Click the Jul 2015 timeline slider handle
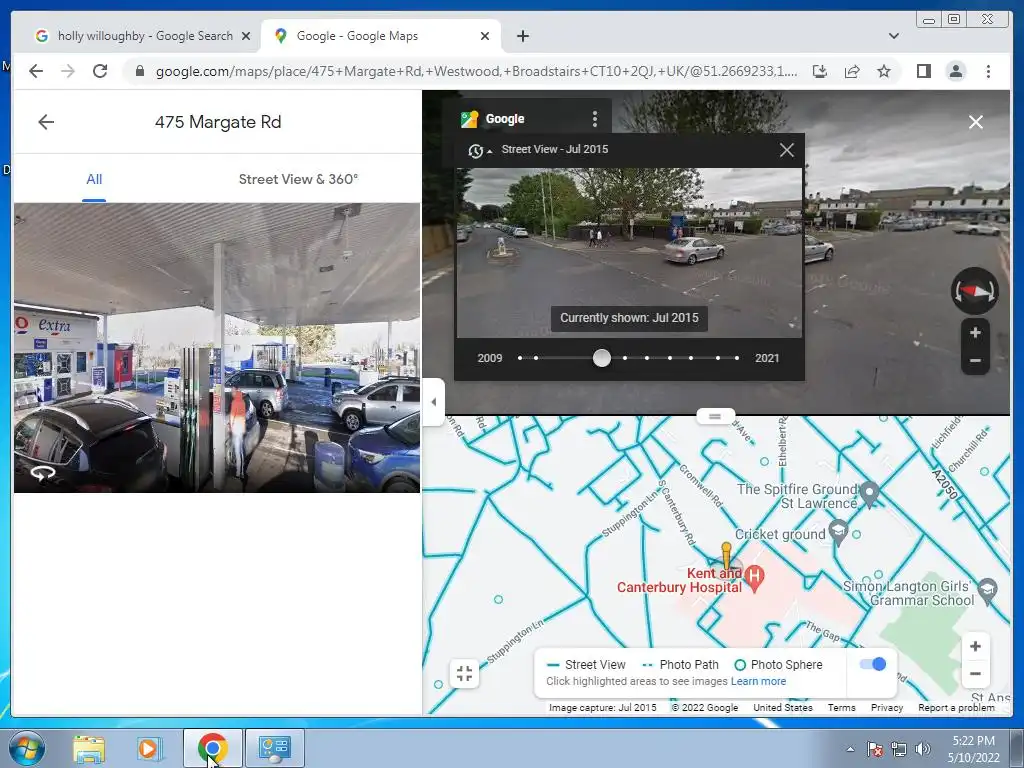The image size is (1024, 768). (601, 358)
